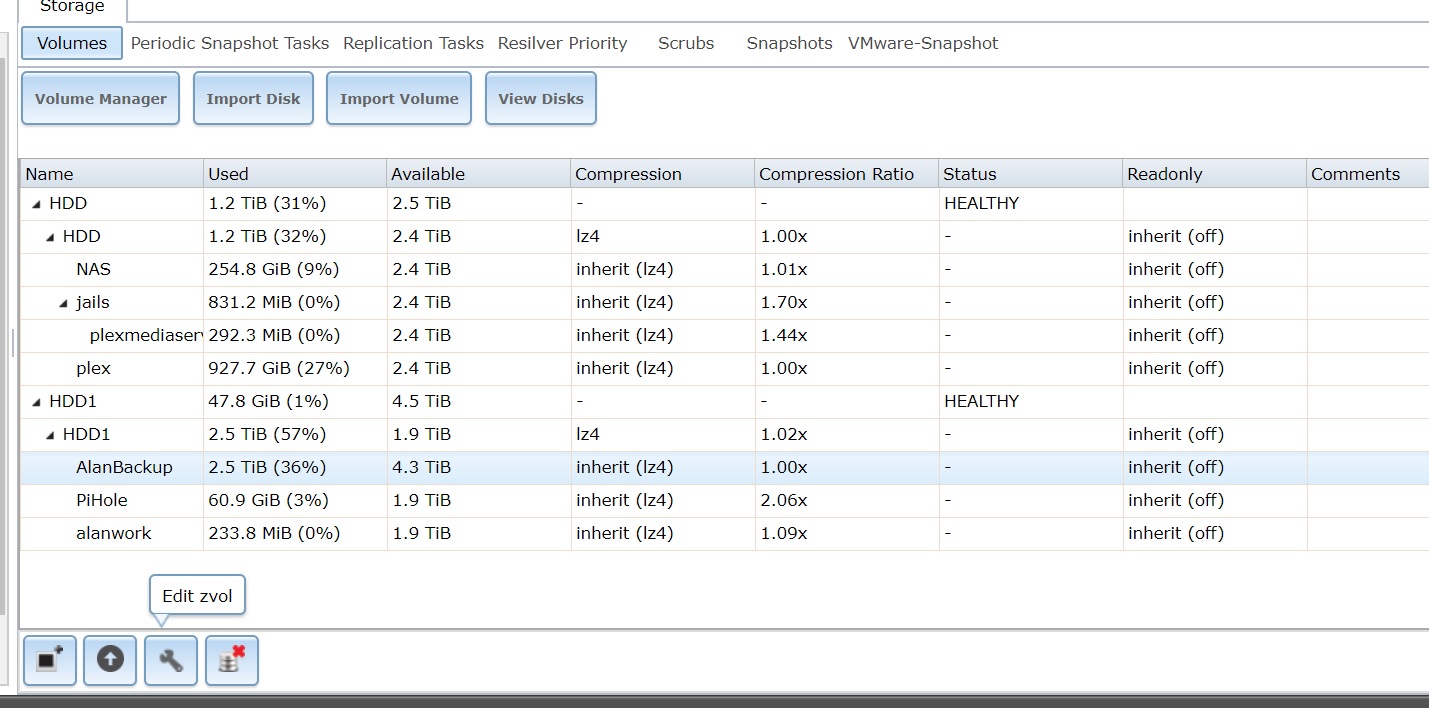The width and height of the screenshot is (1429, 708).
Task: Select the Volumes tab
Action: coord(72,43)
